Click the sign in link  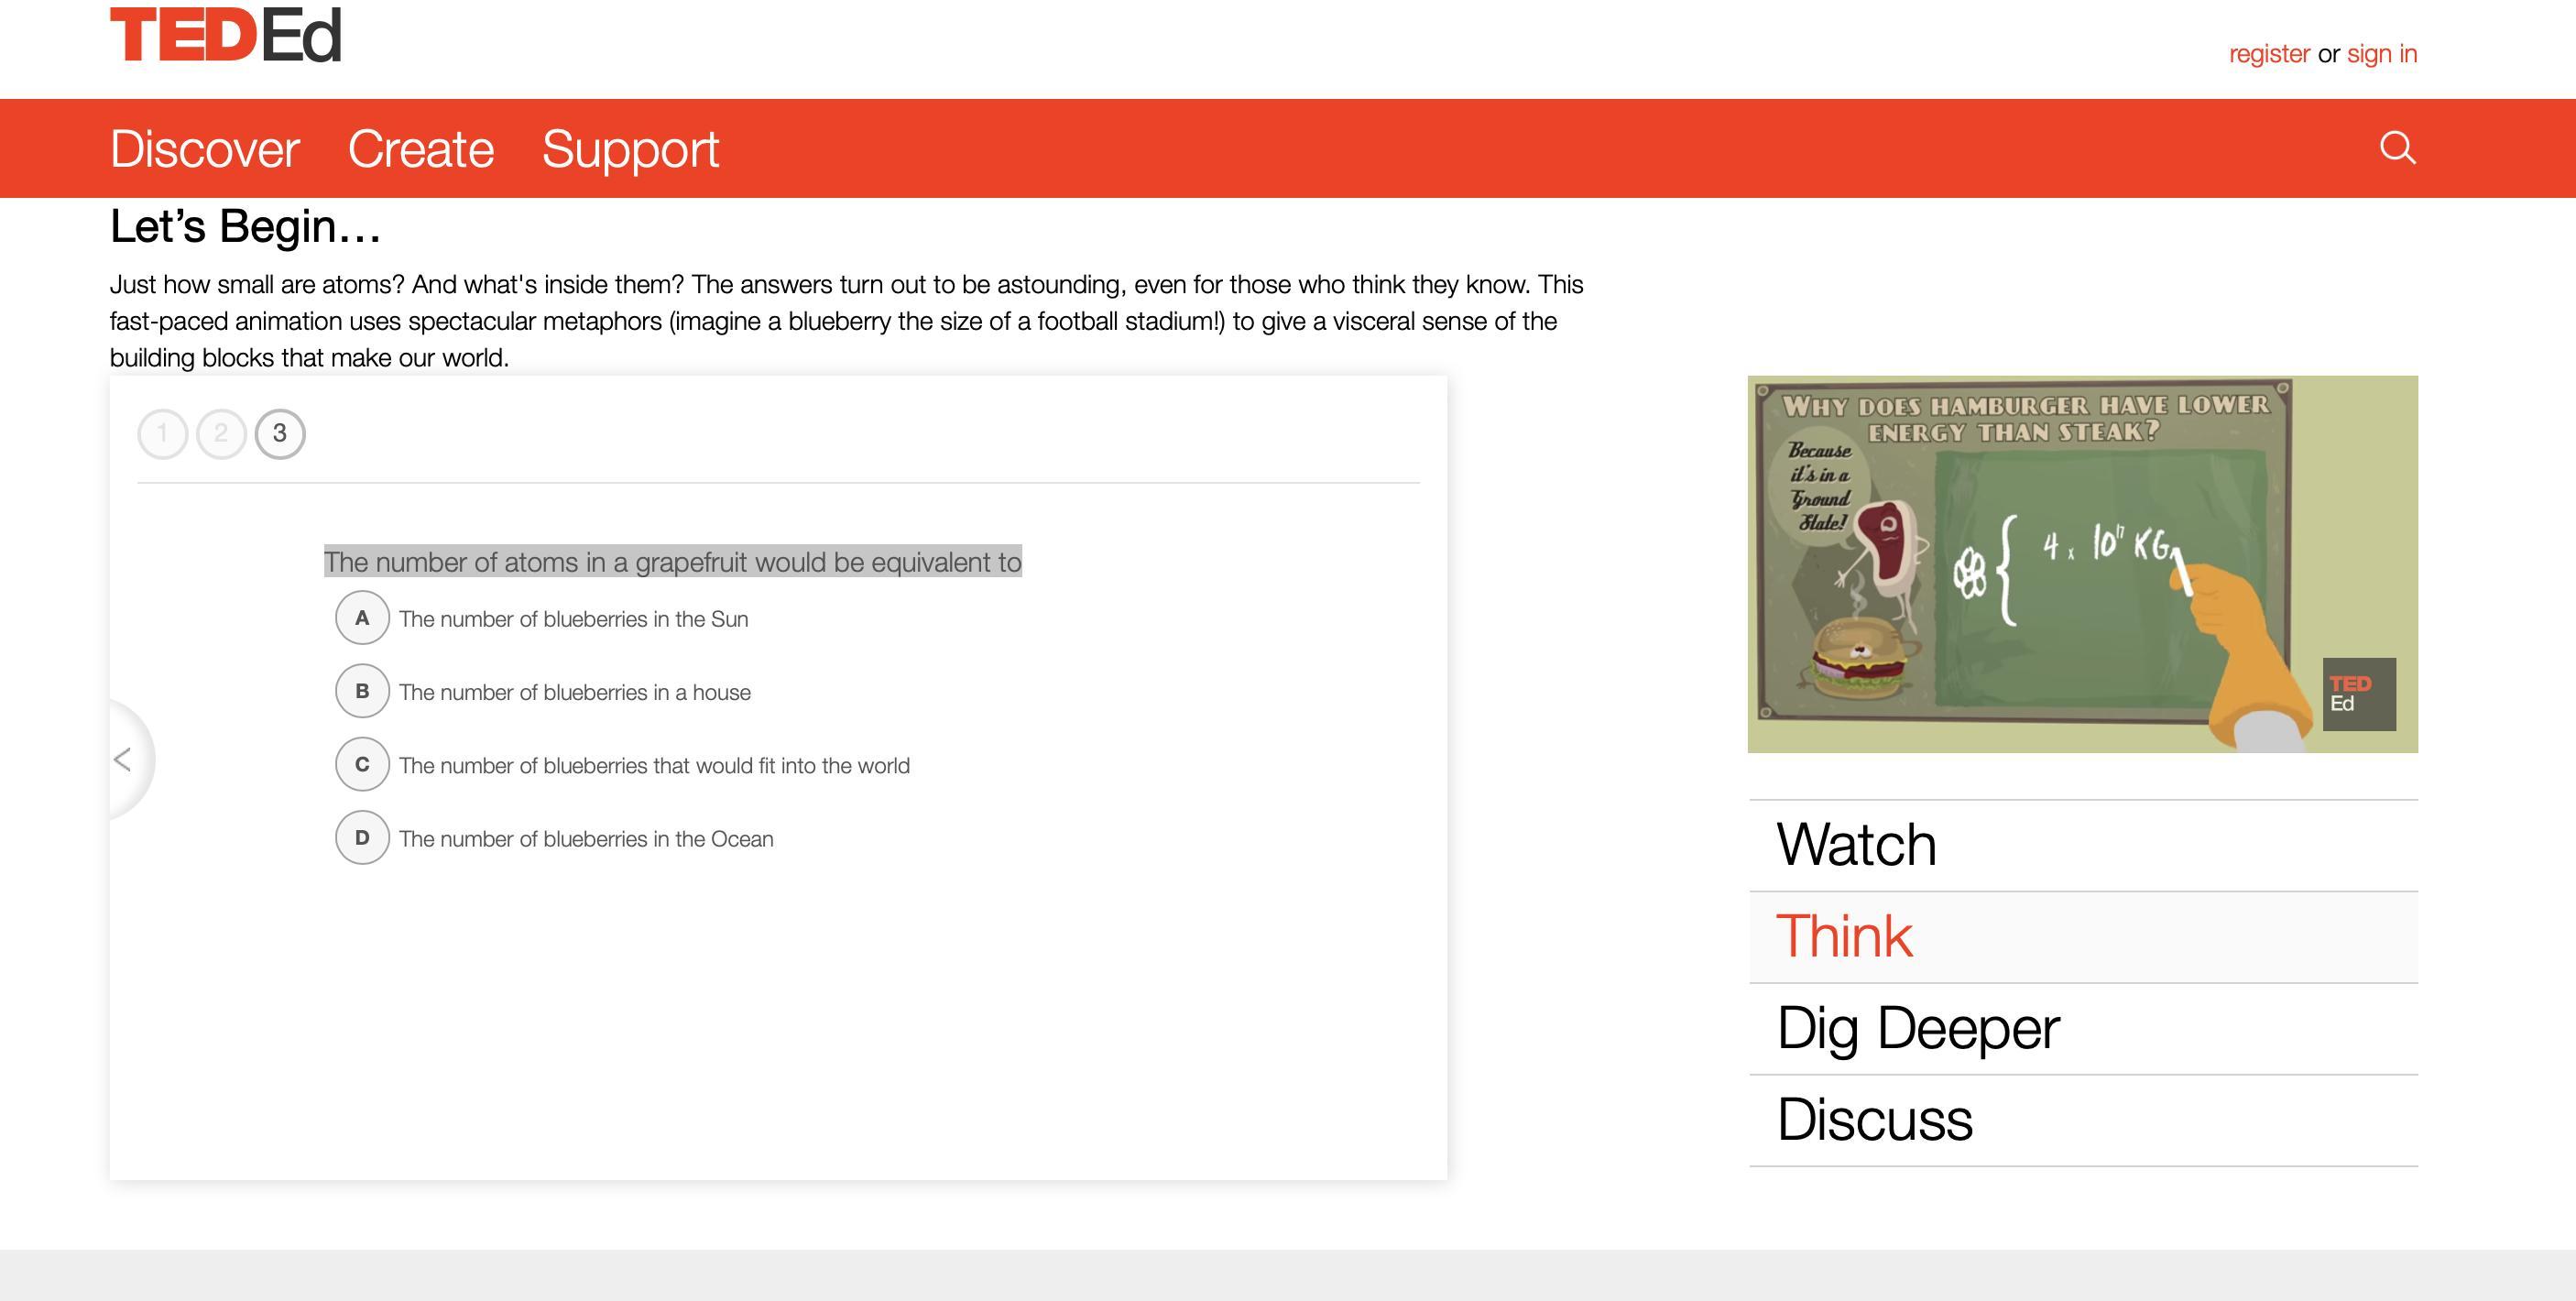(x=2381, y=54)
